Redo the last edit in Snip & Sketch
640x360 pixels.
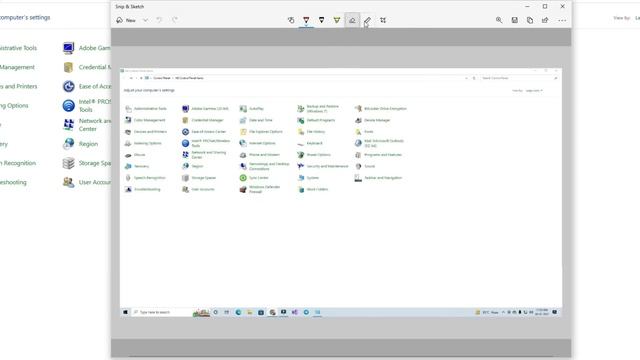tap(175, 20)
